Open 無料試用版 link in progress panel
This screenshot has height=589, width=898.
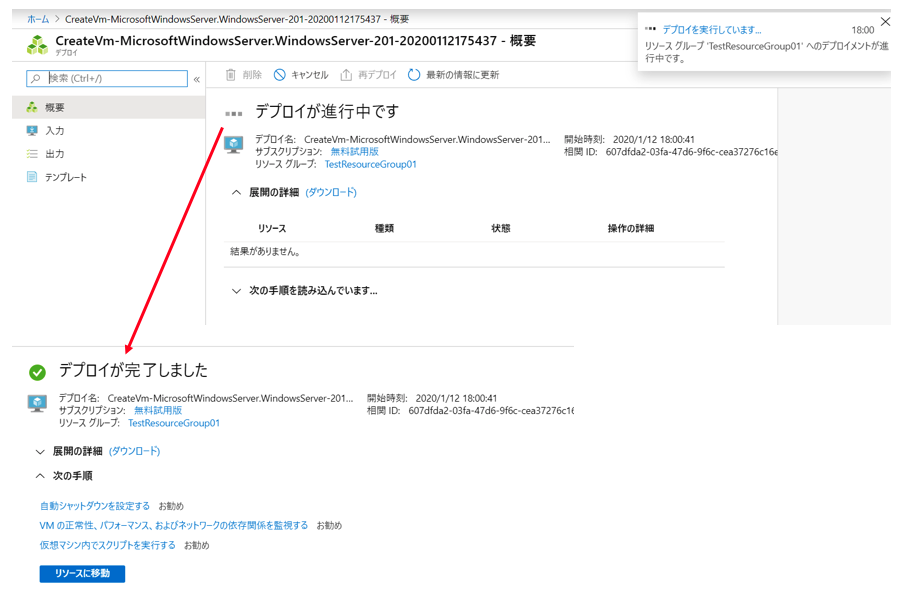355,151
